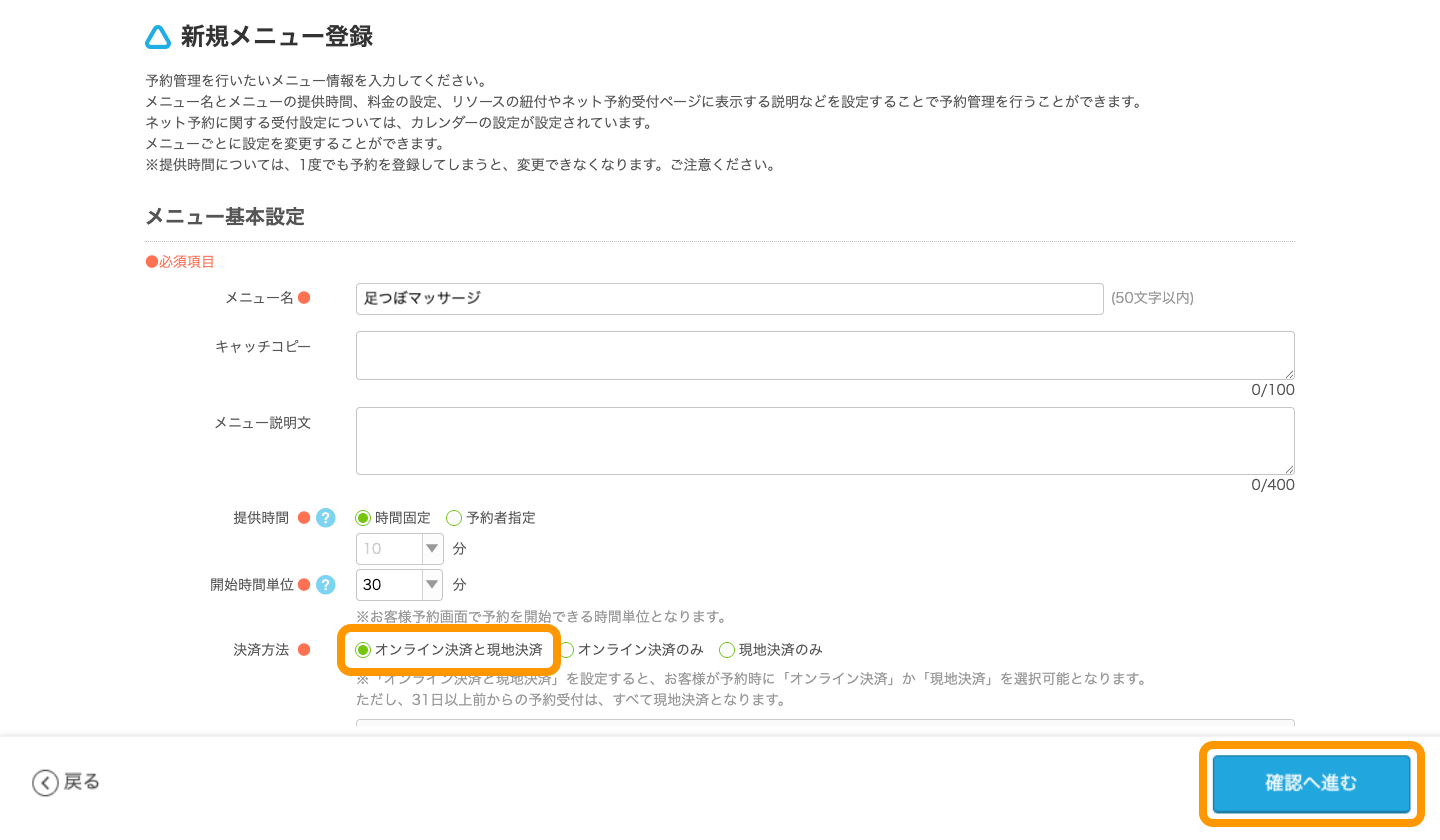Select the オンライン決済のみ payment option

567,649
